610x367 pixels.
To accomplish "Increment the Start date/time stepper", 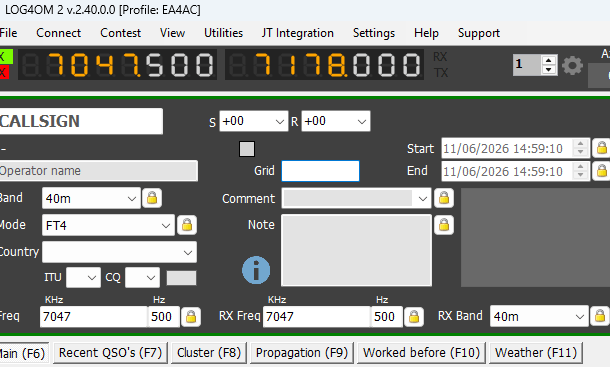I will pyautogui.click(x=580, y=144).
